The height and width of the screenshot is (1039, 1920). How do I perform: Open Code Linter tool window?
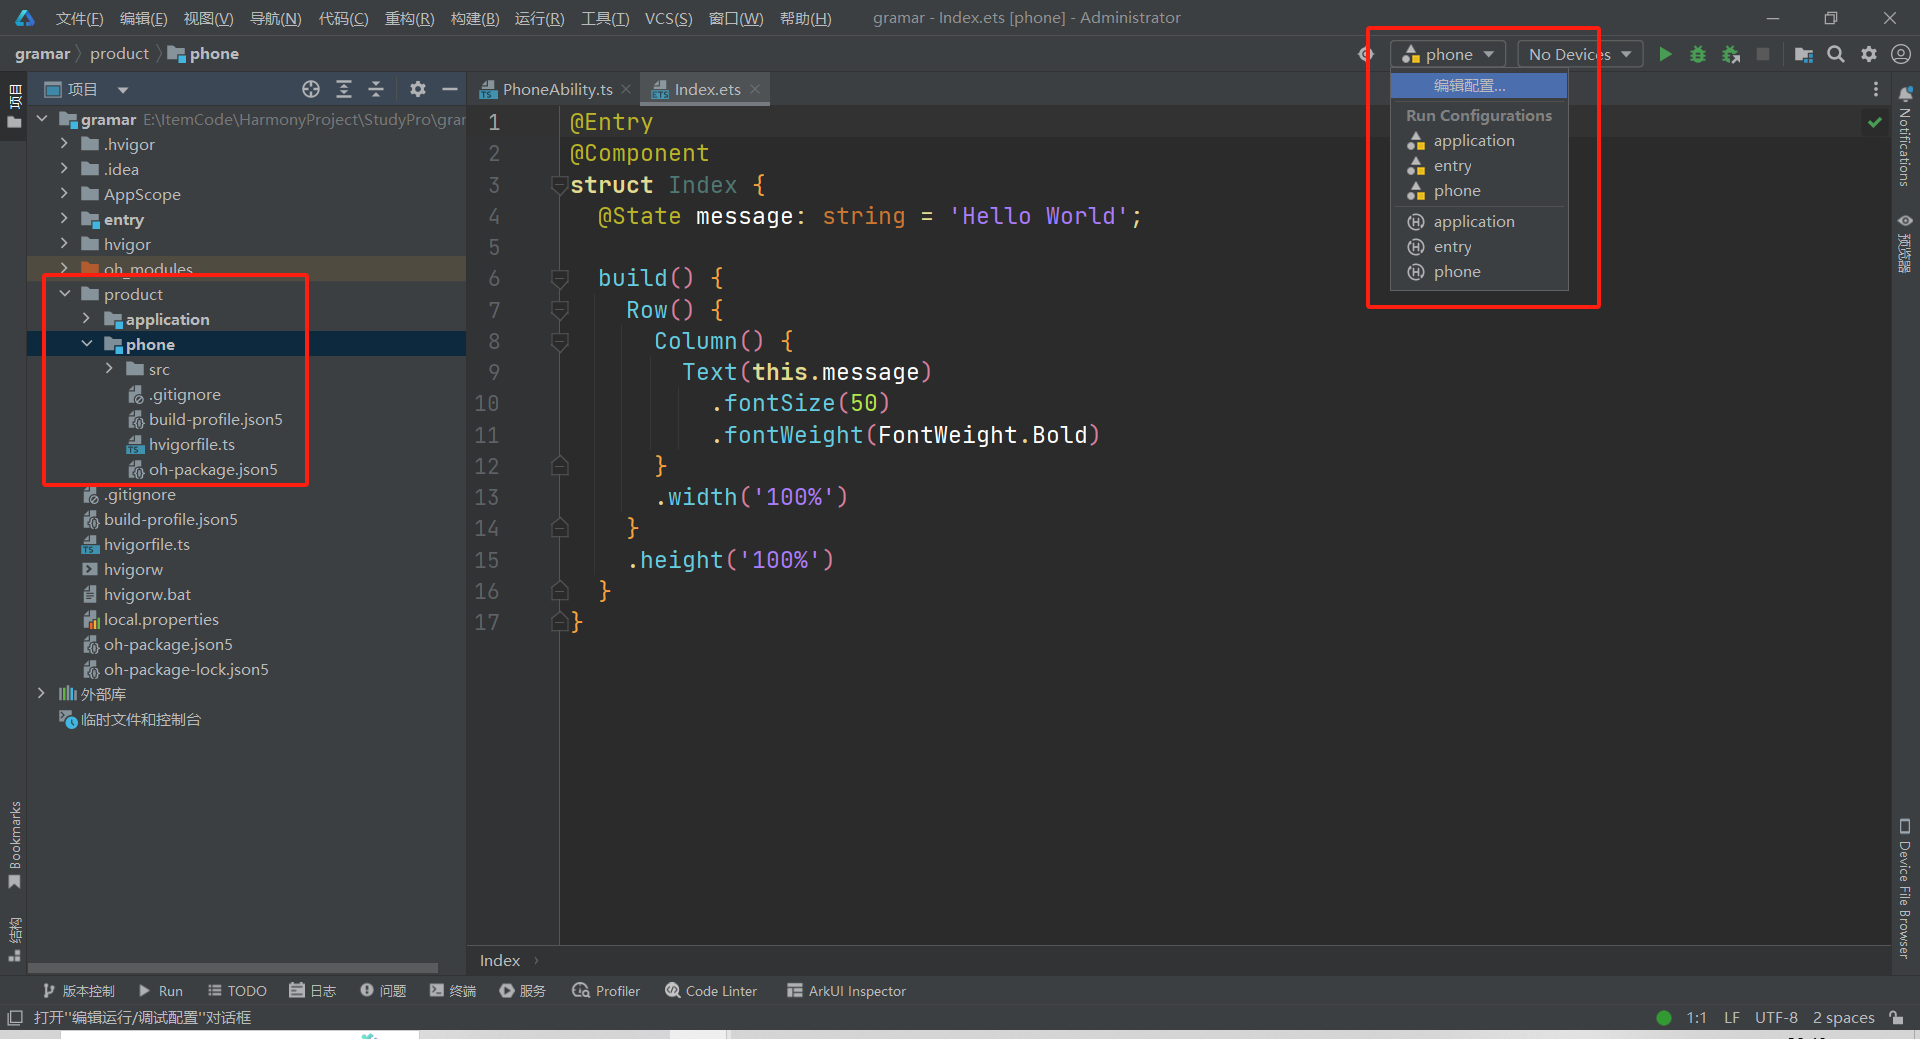[711, 991]
